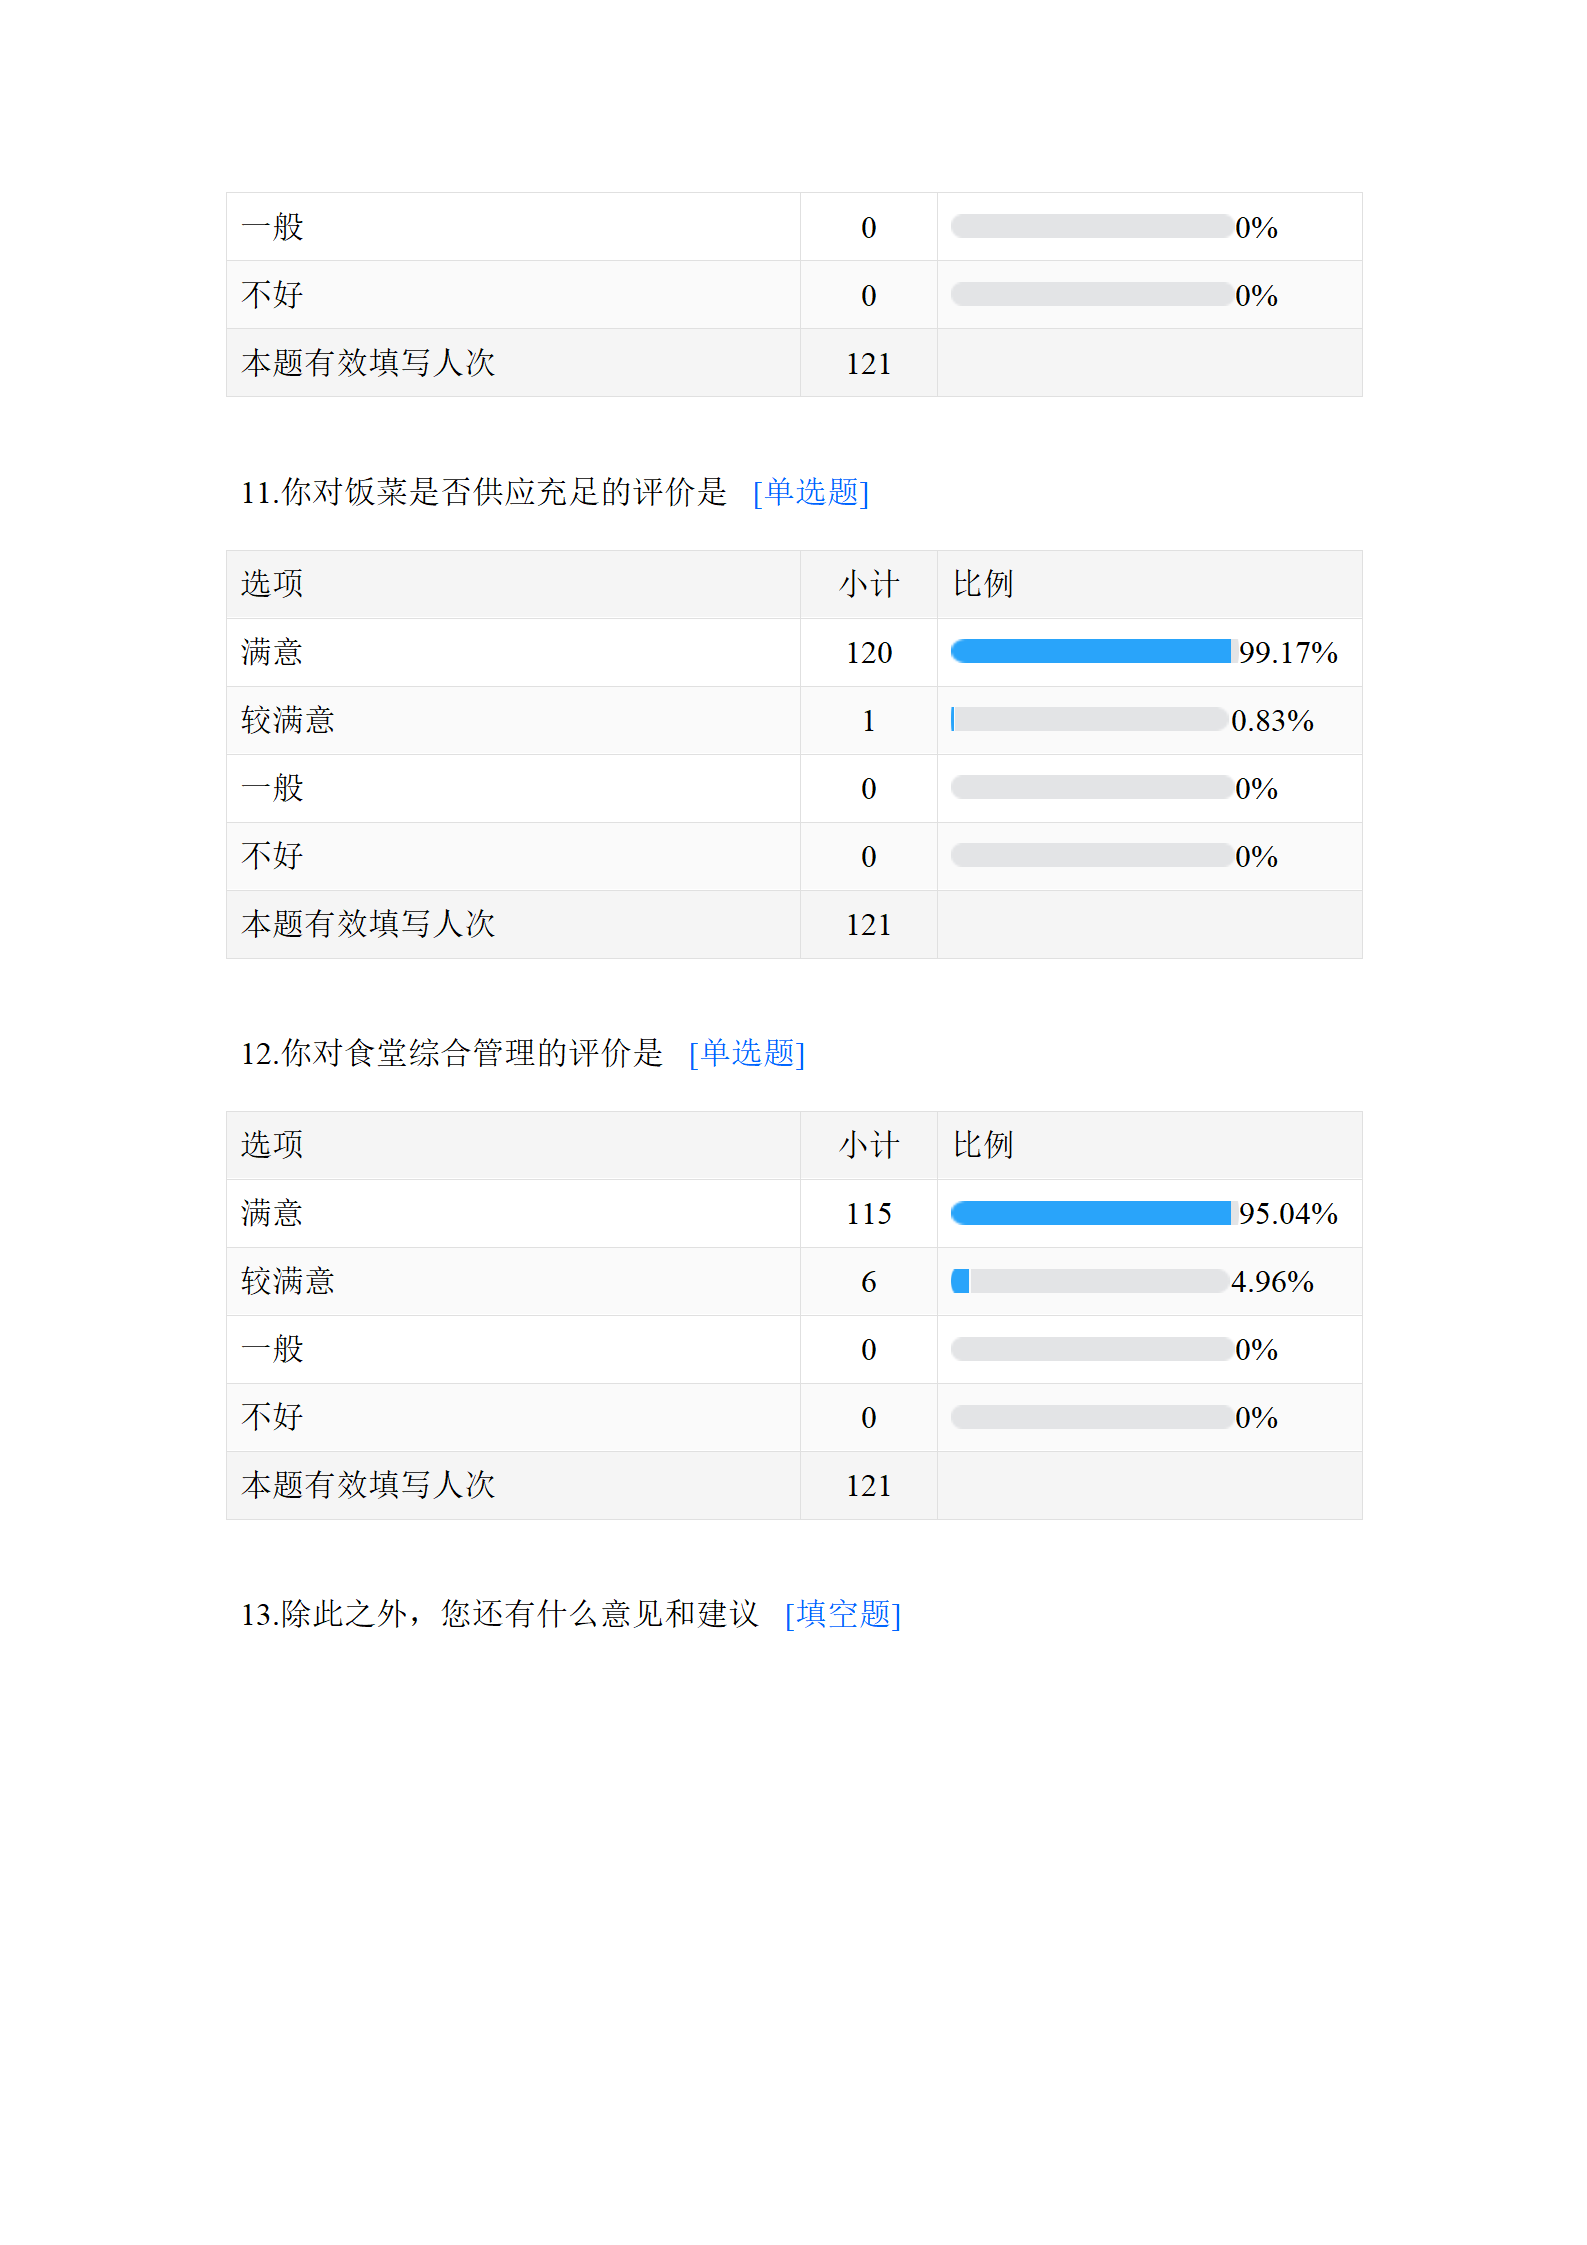Click the 0.83% progress bar
The width and height of the screenshot is (1587, 2245).
click(x=1089, y=720)
